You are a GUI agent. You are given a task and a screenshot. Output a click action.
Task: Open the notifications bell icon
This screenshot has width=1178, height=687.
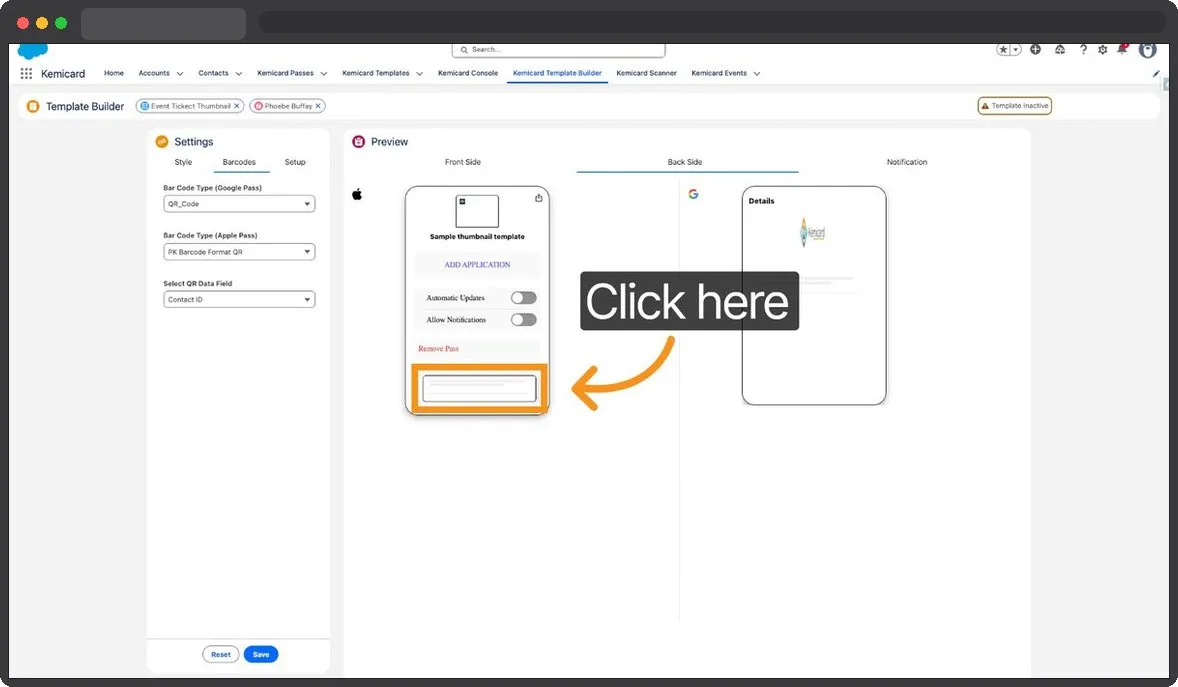(x=1122, y=49)
